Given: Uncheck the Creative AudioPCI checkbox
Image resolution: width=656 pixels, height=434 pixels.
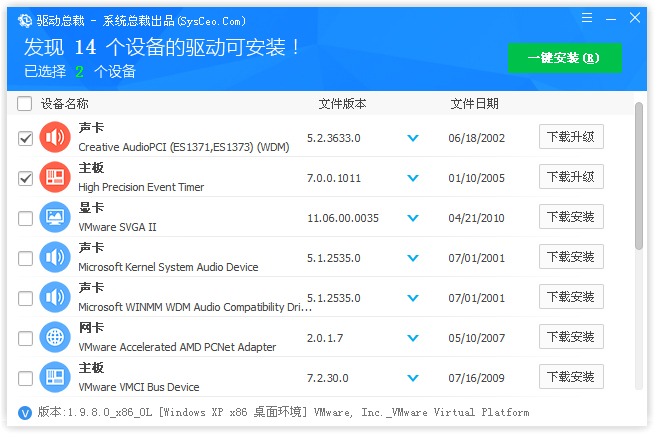Looking at the screenshot, I should coord(26,138).
